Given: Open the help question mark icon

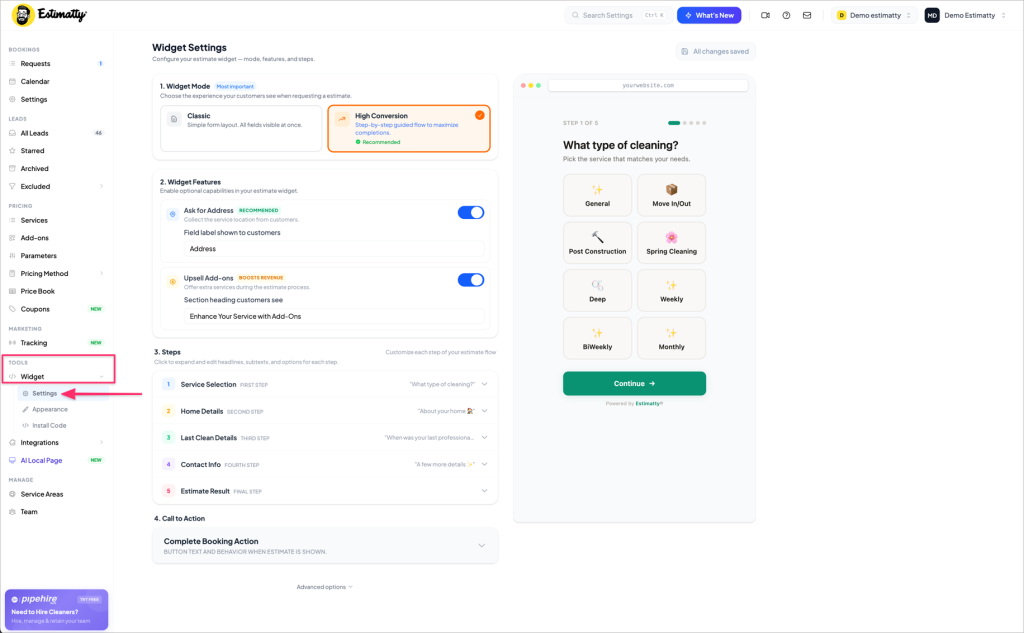Looking at the screenshot, I should tap(786, 15).
